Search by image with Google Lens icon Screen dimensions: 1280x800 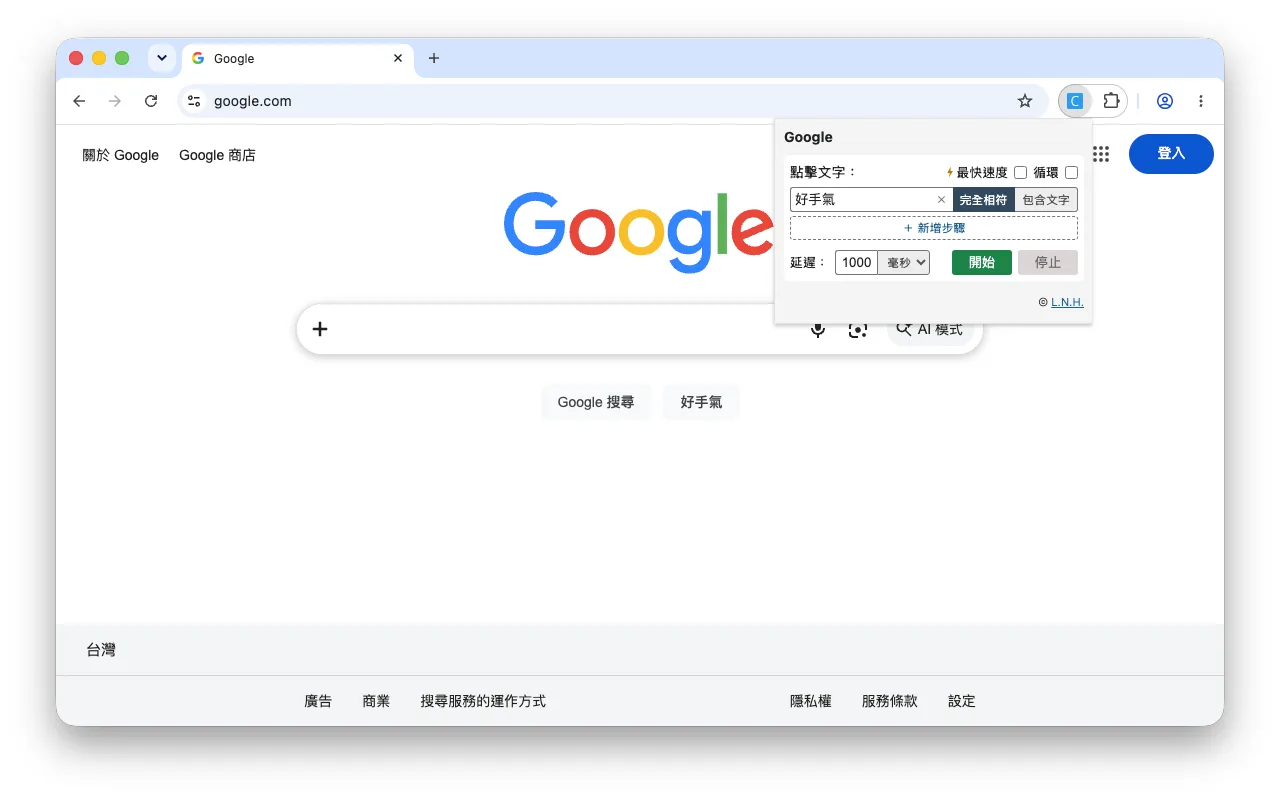pyautogui.click(x=857, y=329)
